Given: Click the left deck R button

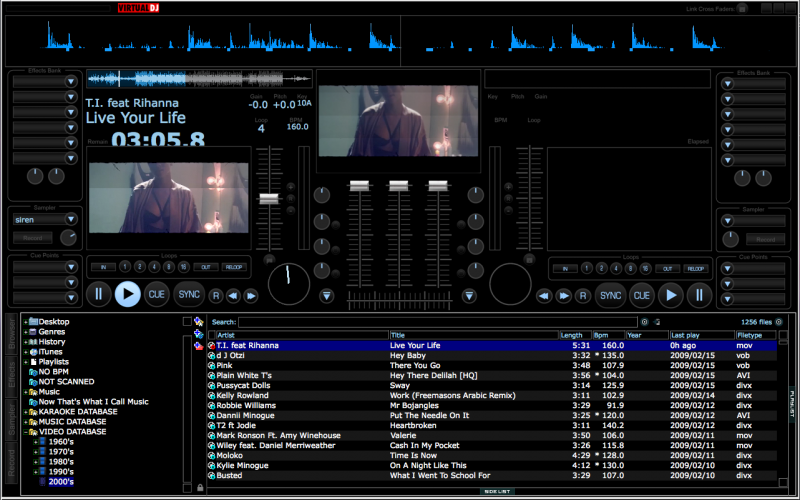Looking at the screenshot, I should pyautogui.click(x=216, y=296).
